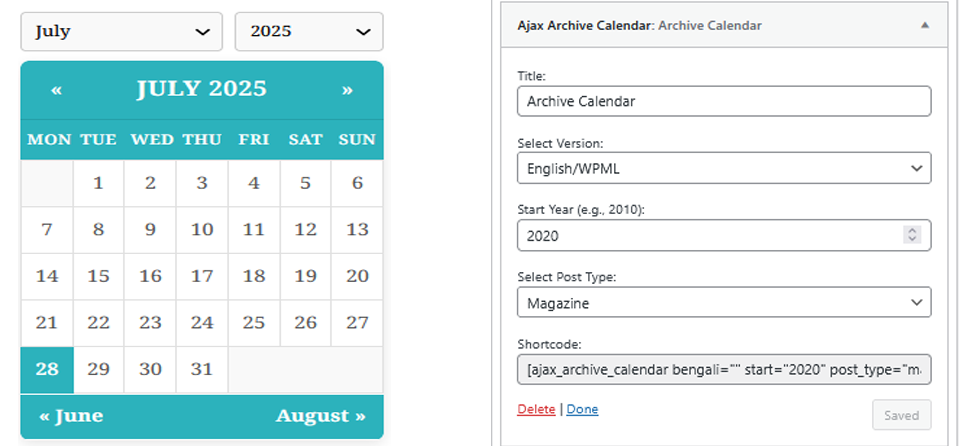Navigate to « June link
Image resolution: width=969 pixels, height=446 pixels.
click(x=71, y=416)
